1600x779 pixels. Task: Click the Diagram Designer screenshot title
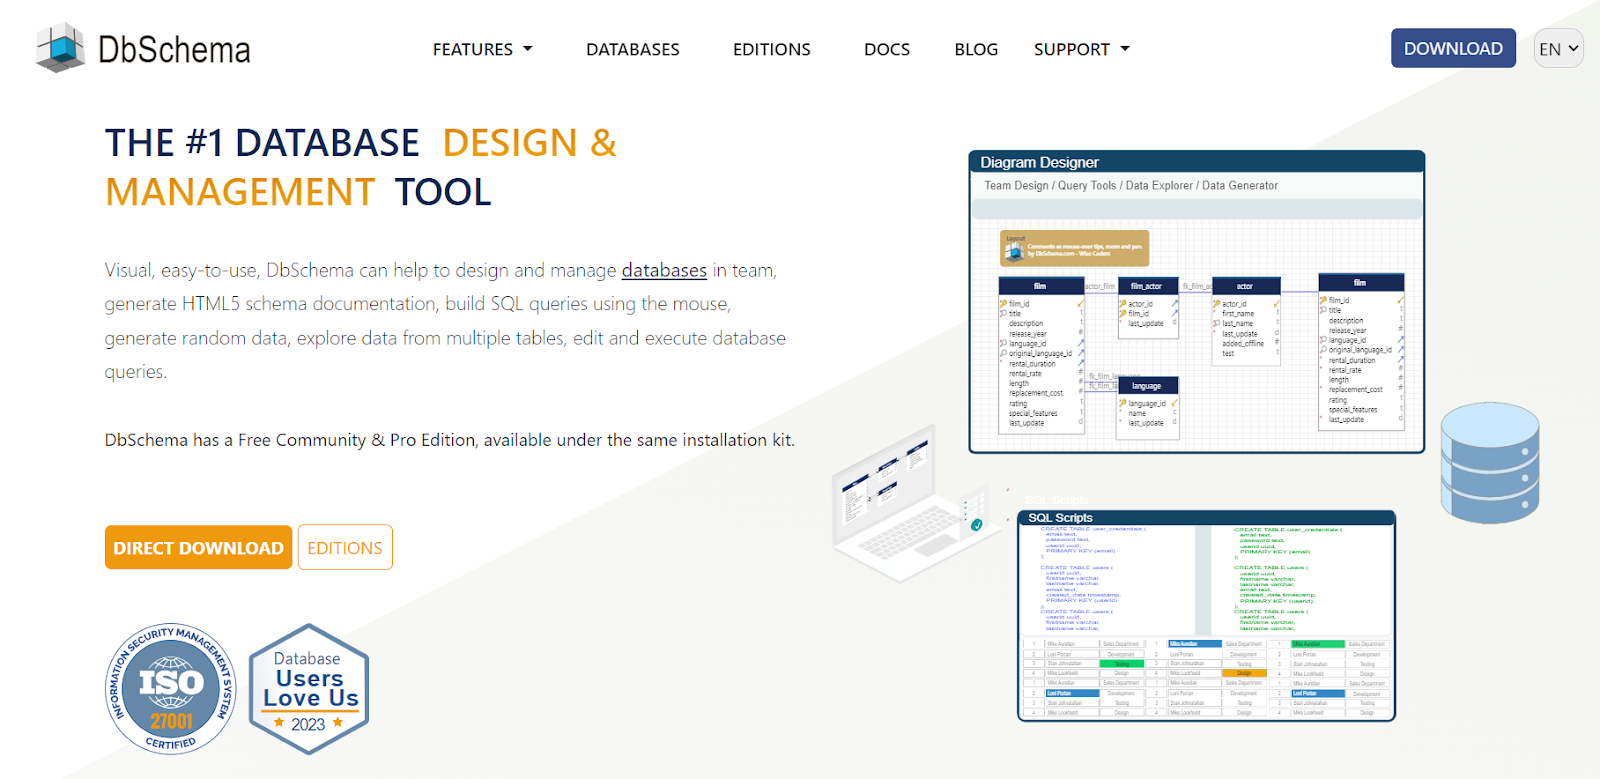coord(1039,162)
